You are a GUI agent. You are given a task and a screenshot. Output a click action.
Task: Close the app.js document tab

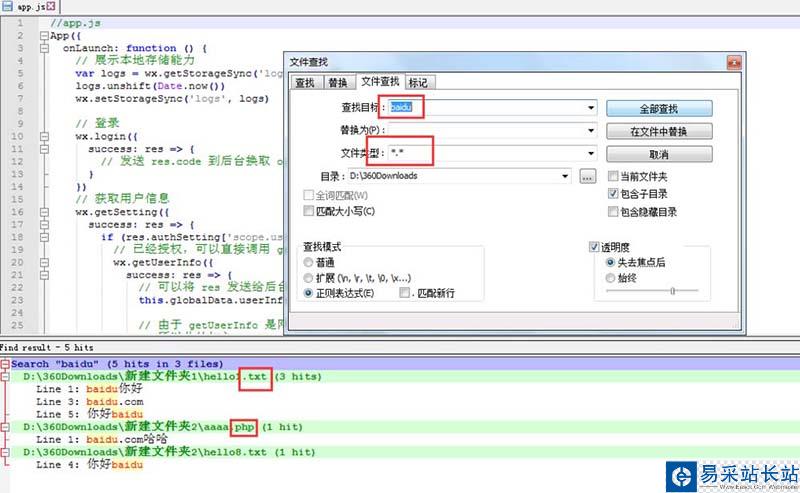tap(51, 6)
